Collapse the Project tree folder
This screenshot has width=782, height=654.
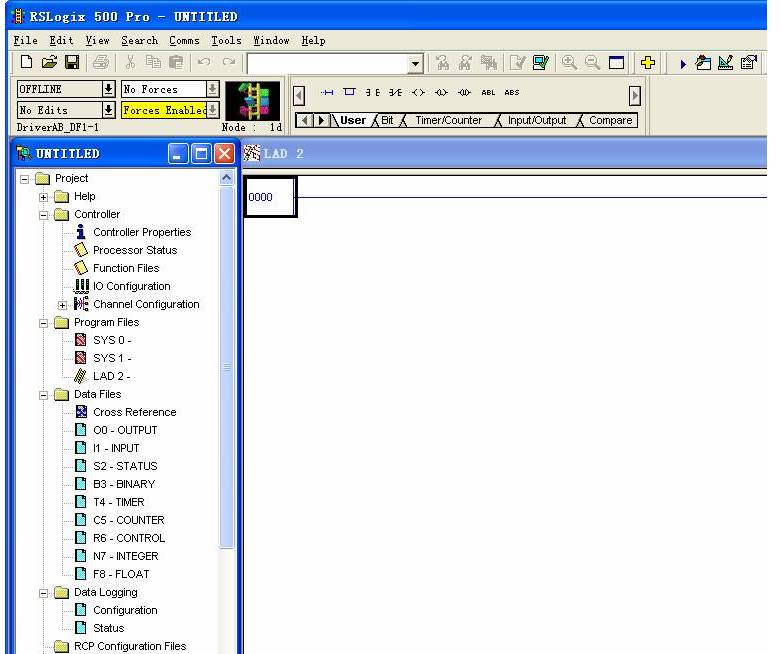point(24,179)
